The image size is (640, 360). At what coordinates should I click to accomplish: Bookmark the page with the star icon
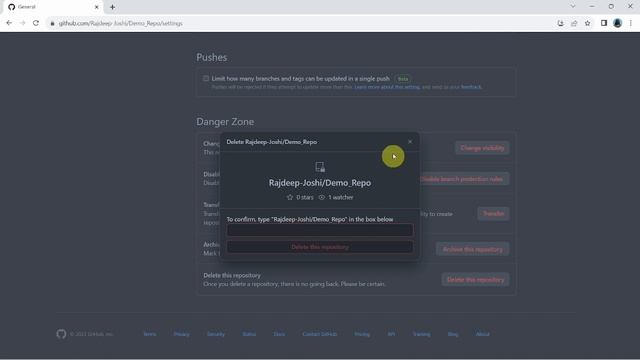point(587,23)
